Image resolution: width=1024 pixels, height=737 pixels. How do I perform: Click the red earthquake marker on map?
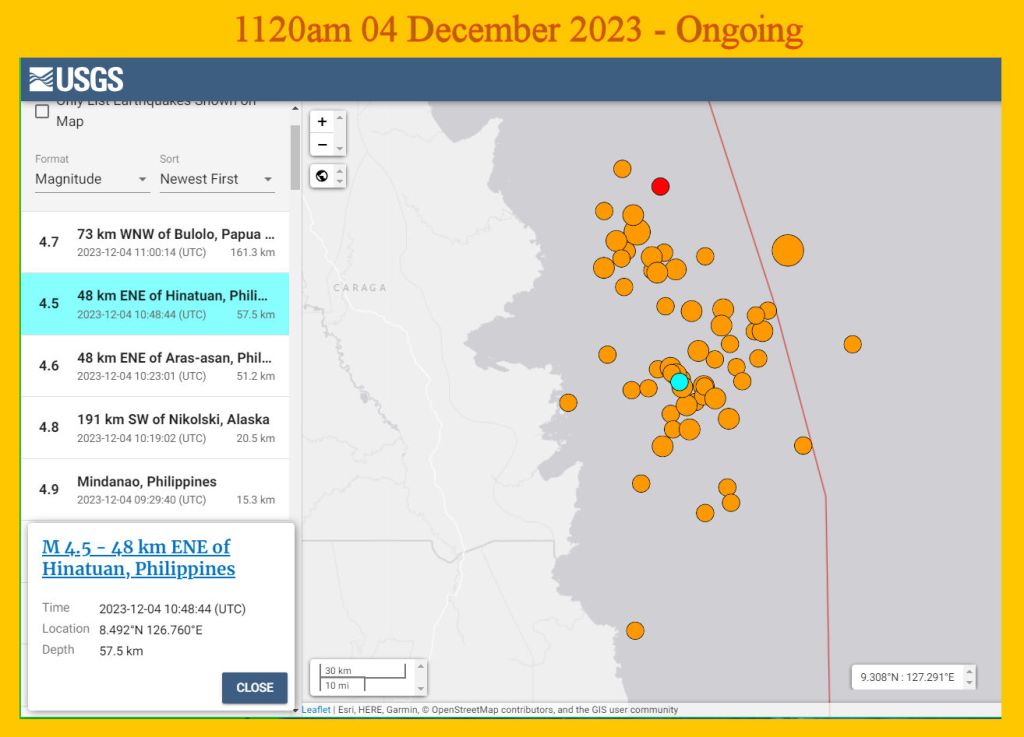660,186
